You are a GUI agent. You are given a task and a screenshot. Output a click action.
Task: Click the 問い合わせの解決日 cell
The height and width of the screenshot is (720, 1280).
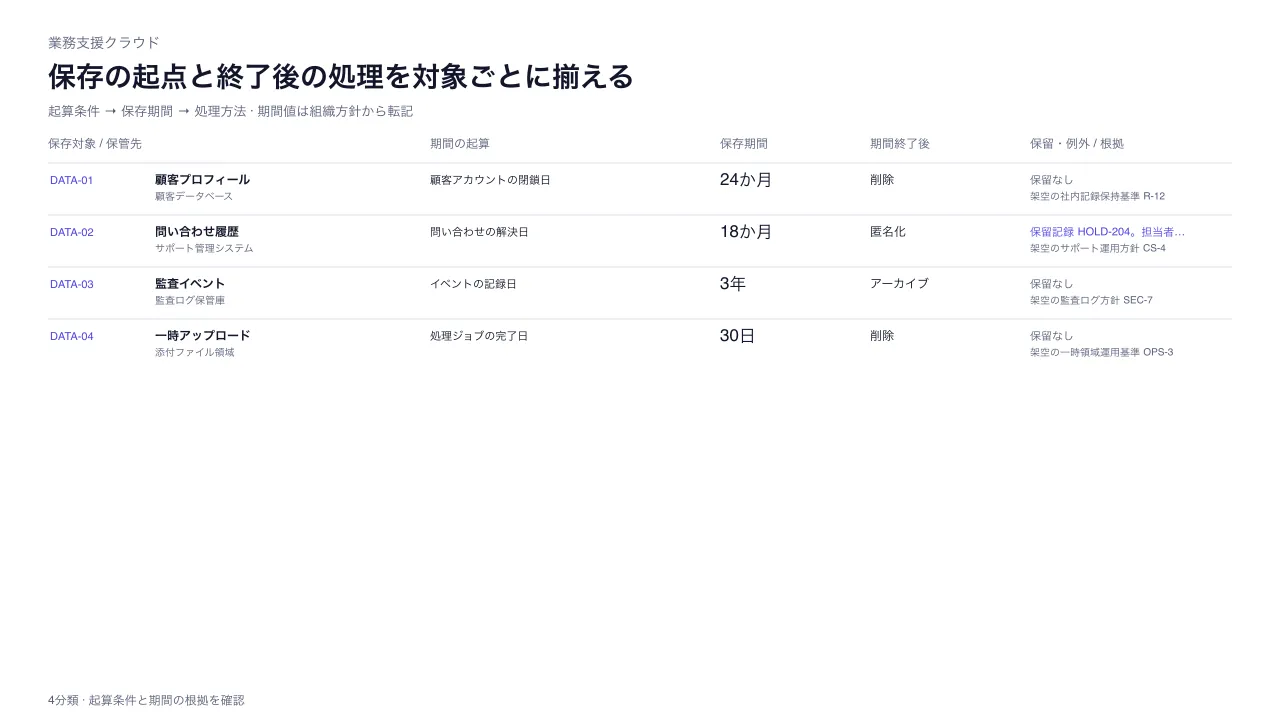click(x=479, y=232)
